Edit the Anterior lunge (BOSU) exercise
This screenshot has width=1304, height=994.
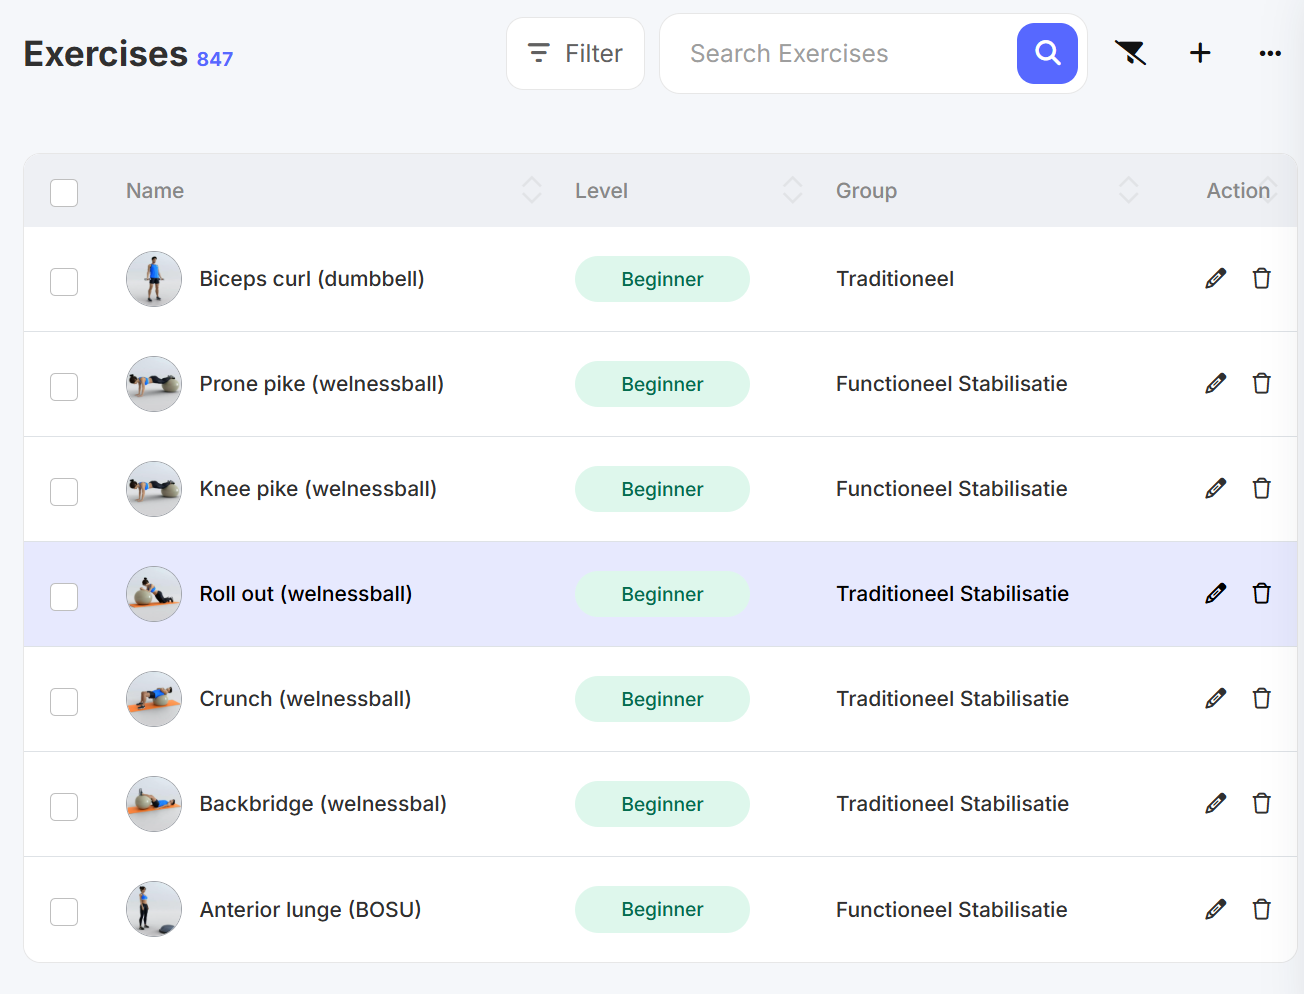(1215, 910)
